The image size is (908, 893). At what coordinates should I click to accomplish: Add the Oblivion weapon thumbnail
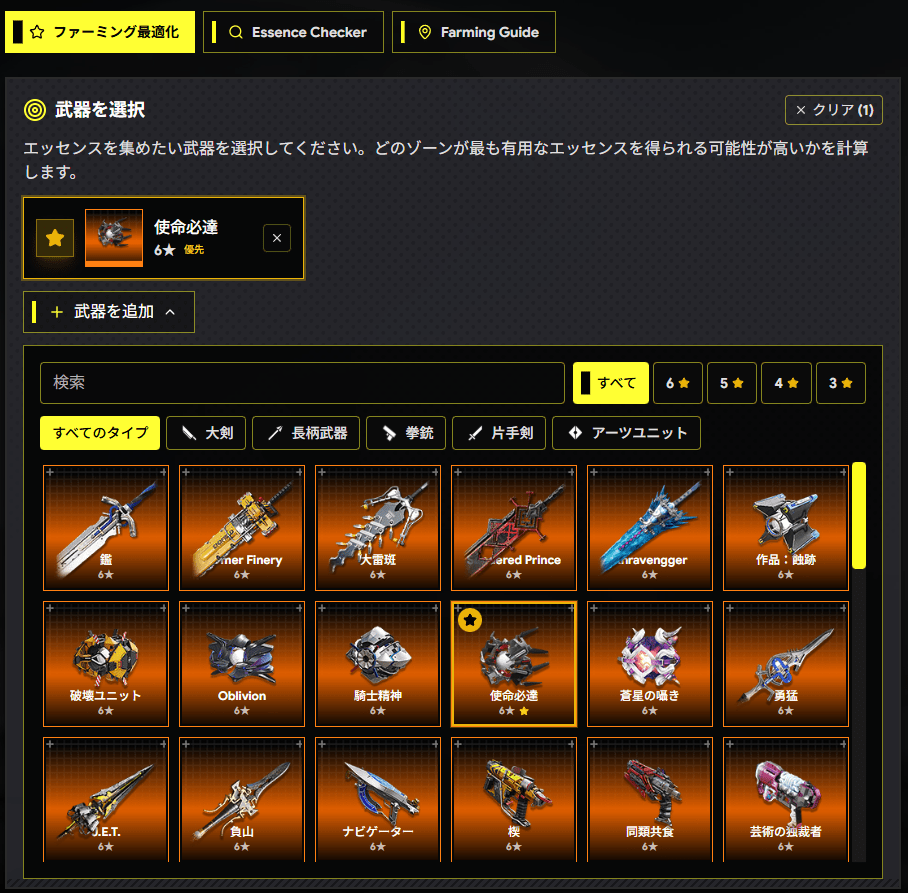click(242, 664)
